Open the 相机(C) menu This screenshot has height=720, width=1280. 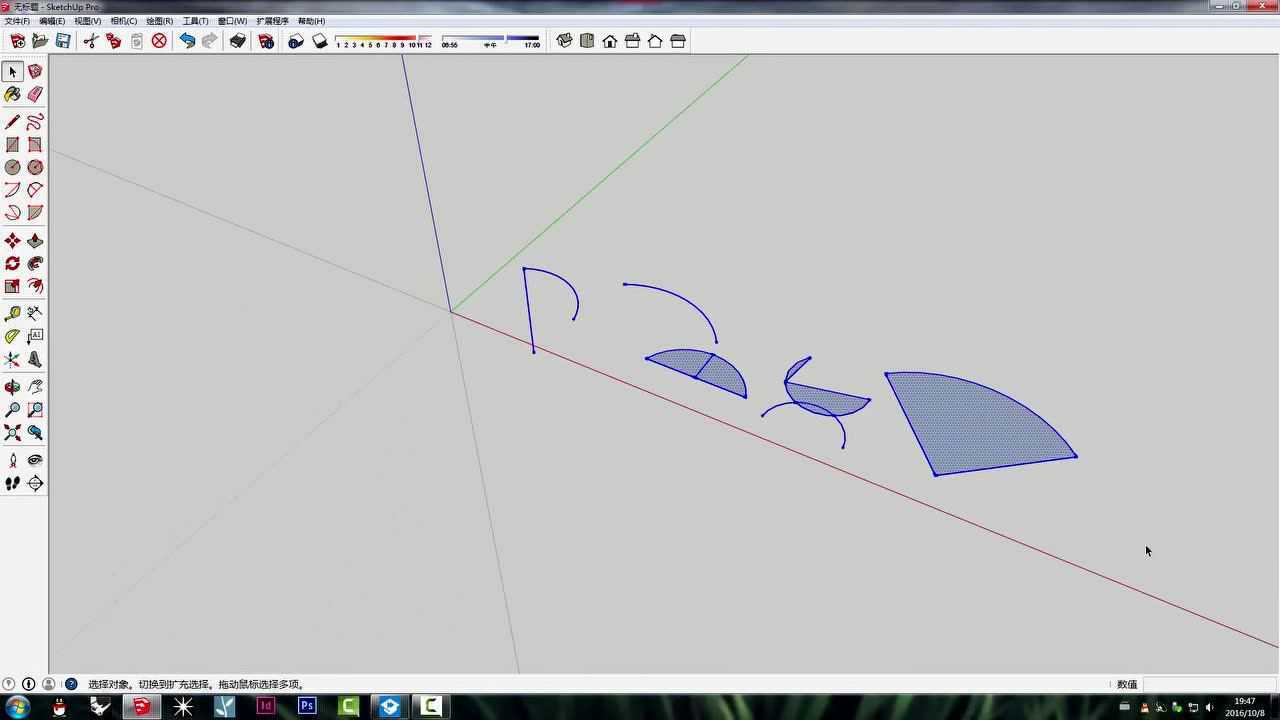(x=123, y=21)
